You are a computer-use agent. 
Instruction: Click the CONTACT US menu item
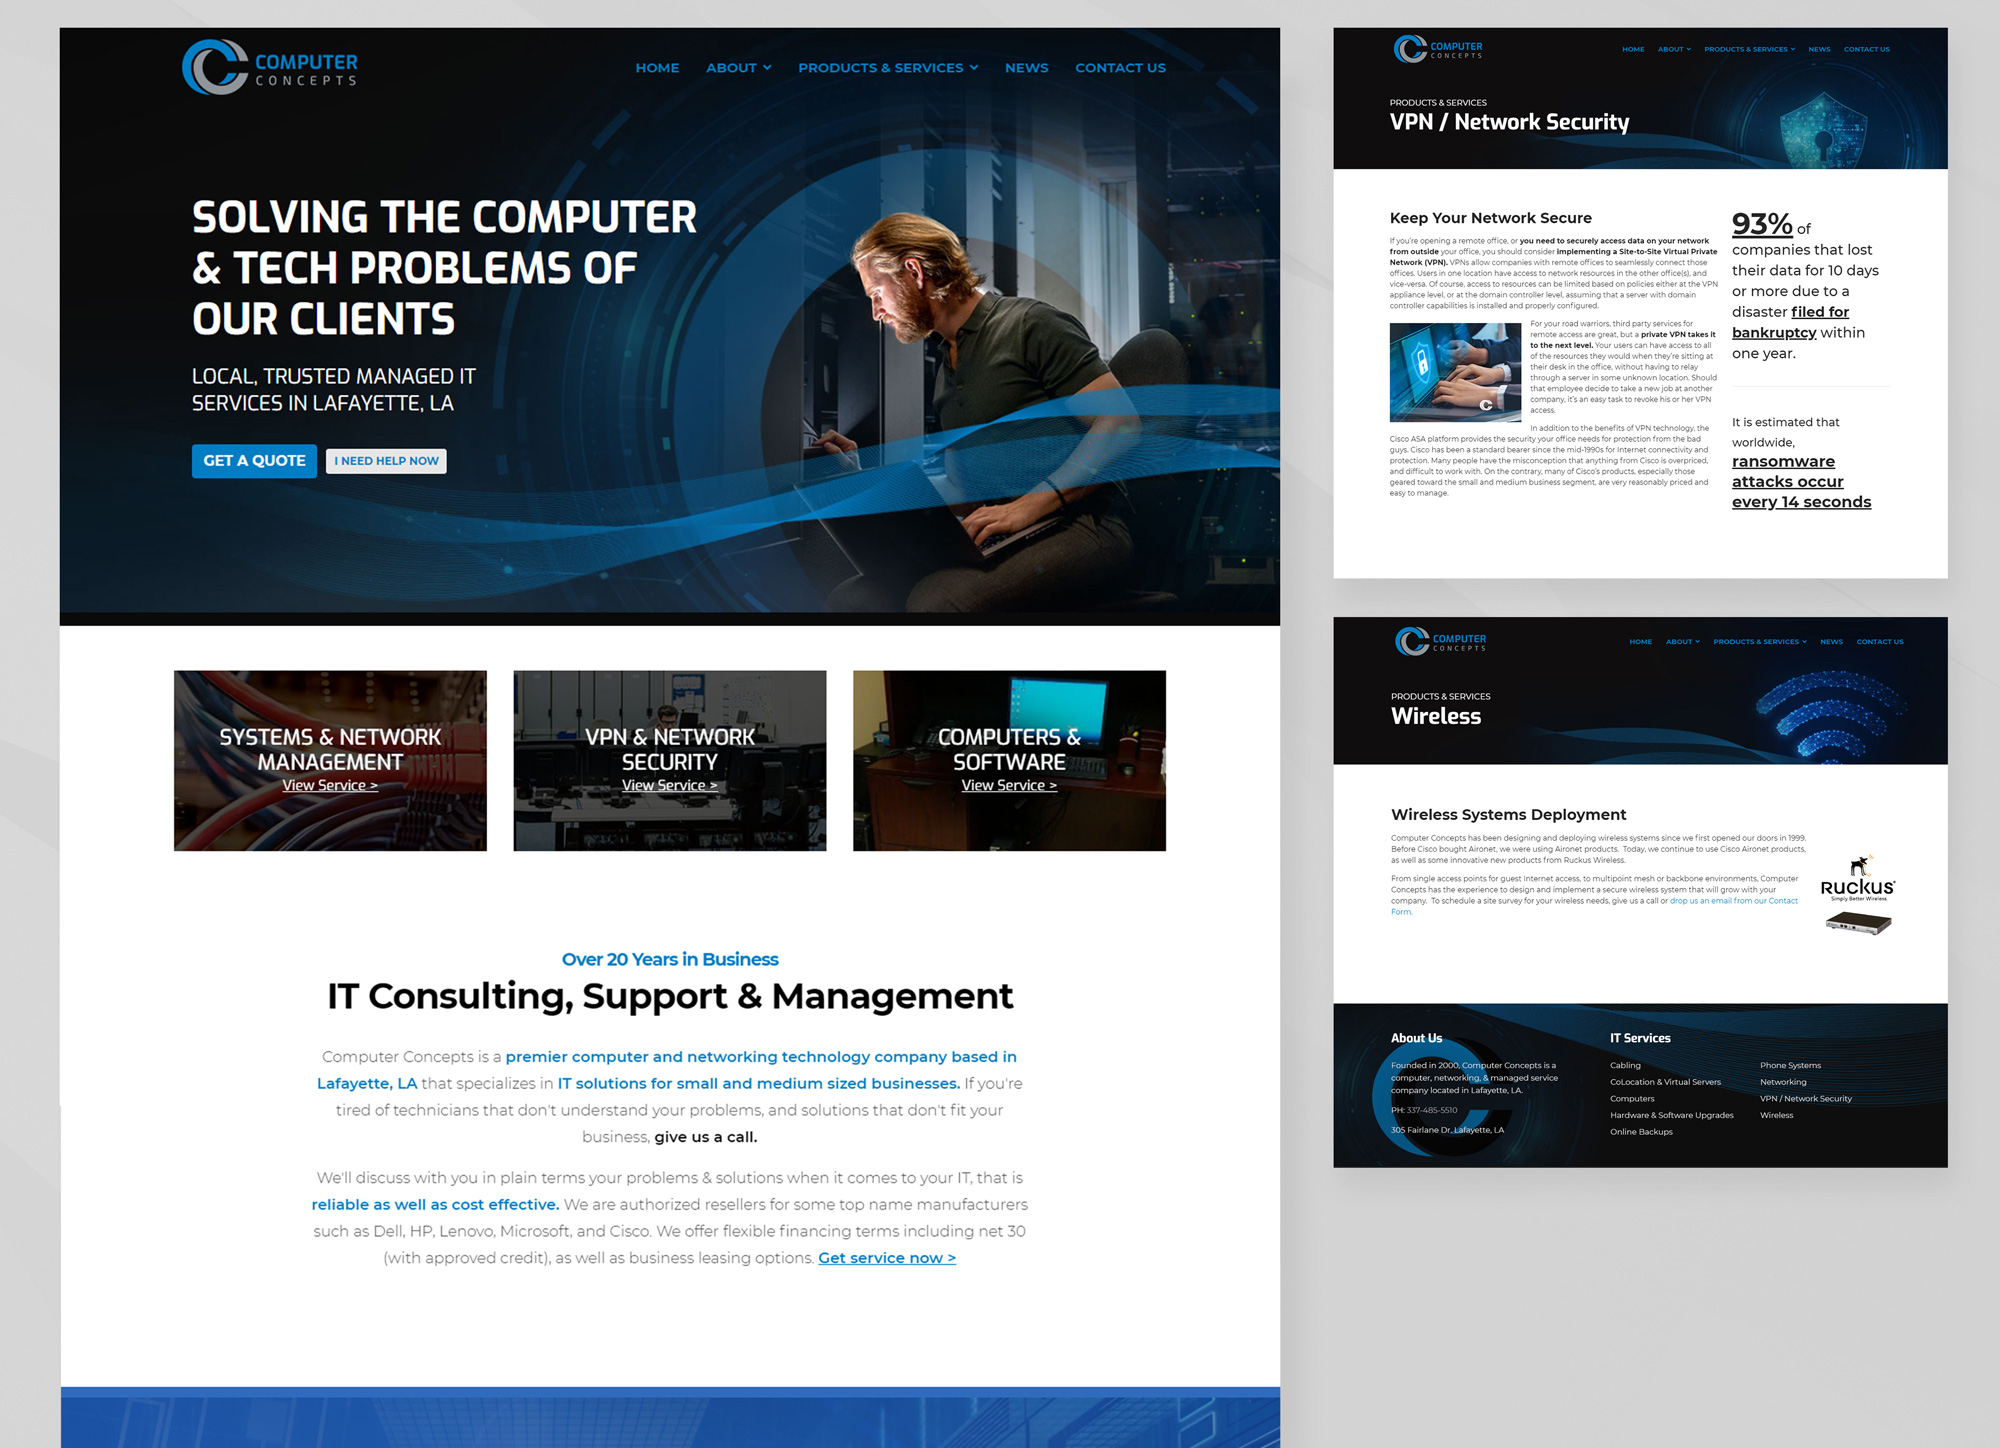click(x=1121, y=68)
